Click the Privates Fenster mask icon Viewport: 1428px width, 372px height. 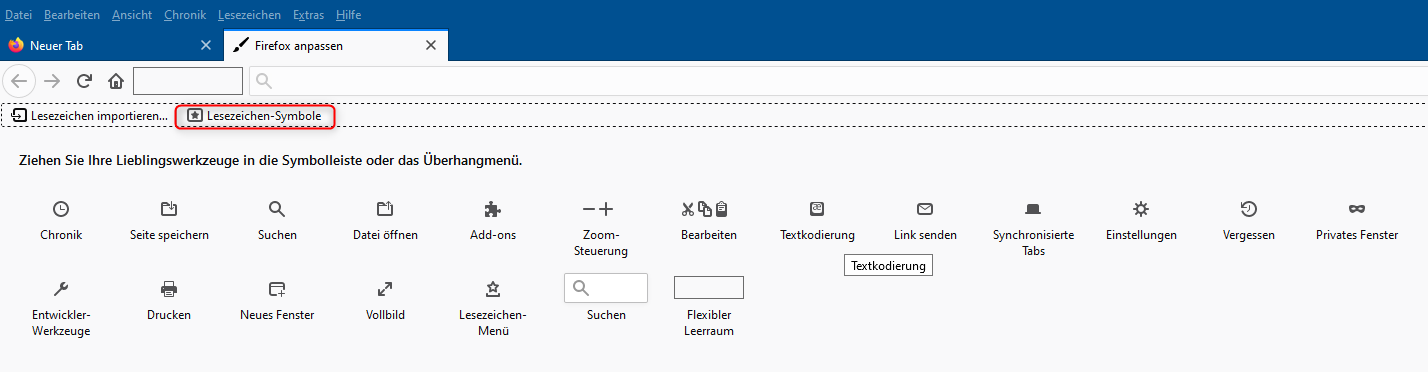1357,209
